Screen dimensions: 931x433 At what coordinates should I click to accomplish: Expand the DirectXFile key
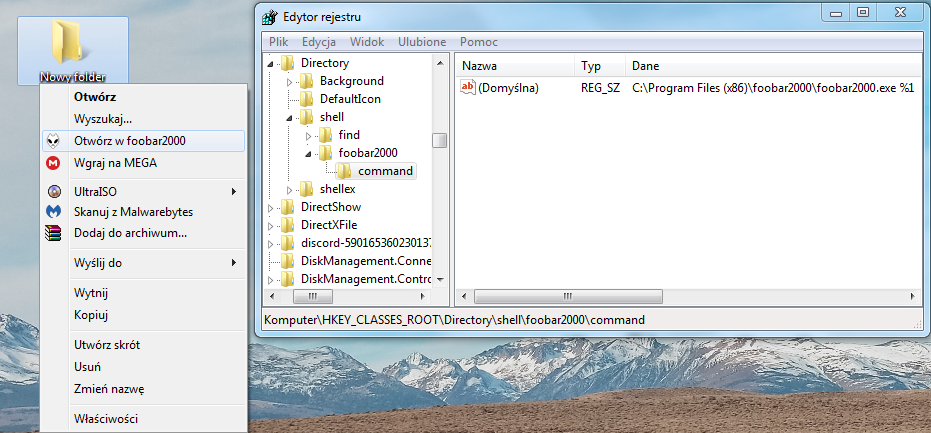pyautogui.click(x=271, y=226)
